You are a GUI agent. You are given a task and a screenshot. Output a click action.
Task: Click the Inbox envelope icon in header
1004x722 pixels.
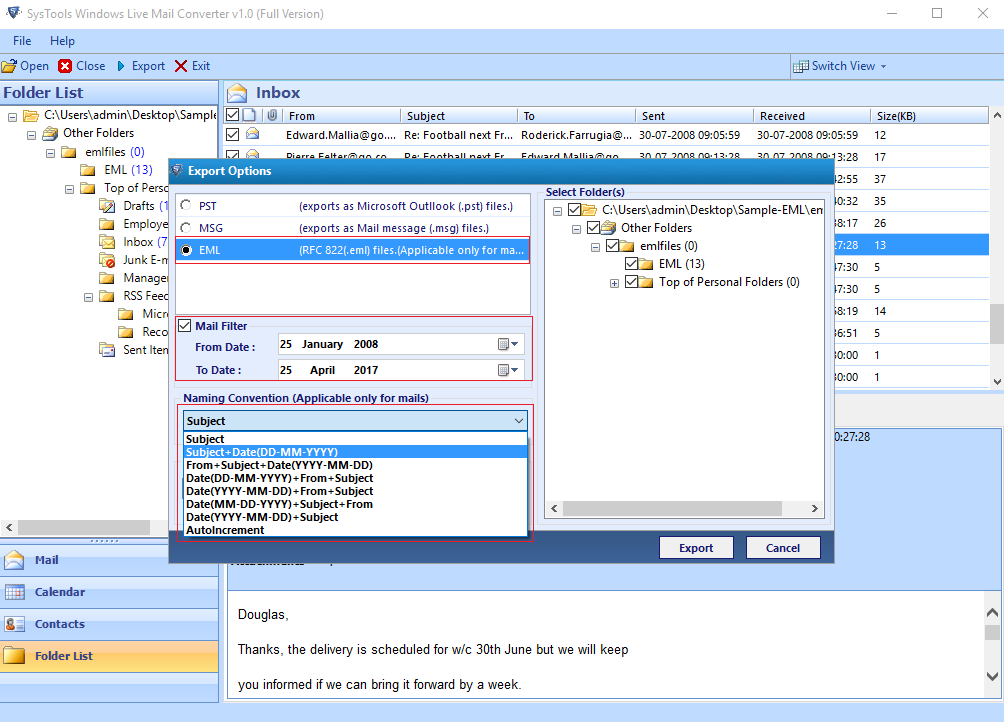coord(237,93)
